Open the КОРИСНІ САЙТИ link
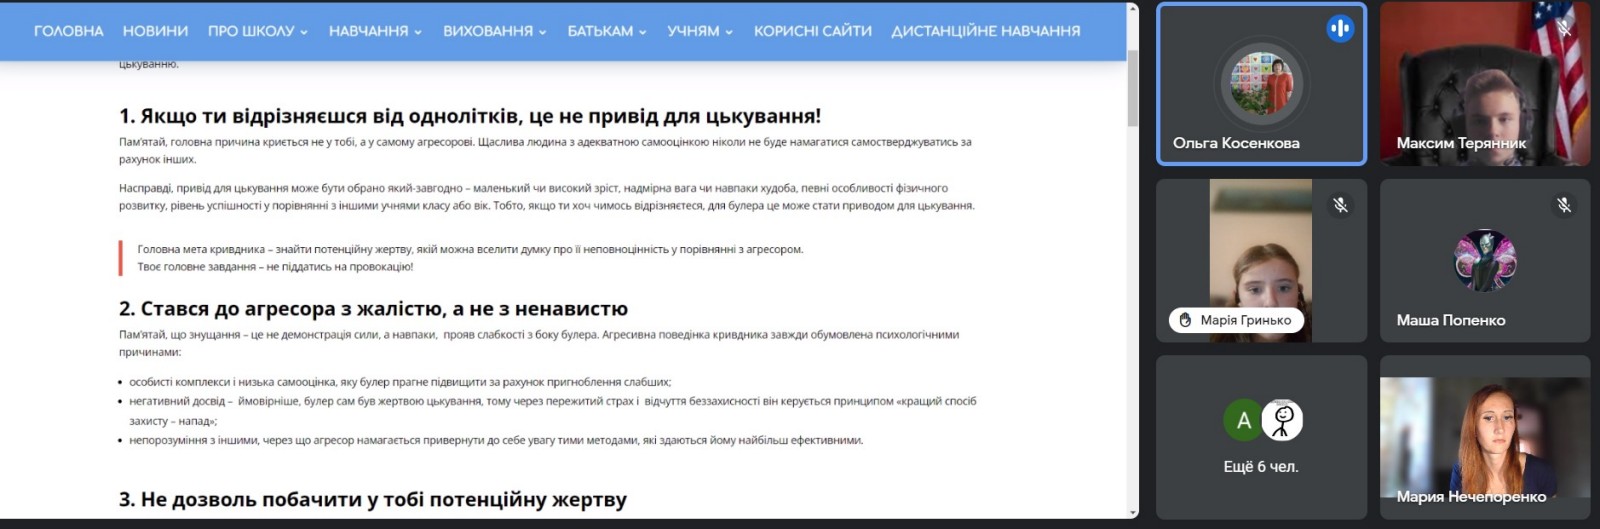Viewport: 1600px width, 529px height. point(812,31)
